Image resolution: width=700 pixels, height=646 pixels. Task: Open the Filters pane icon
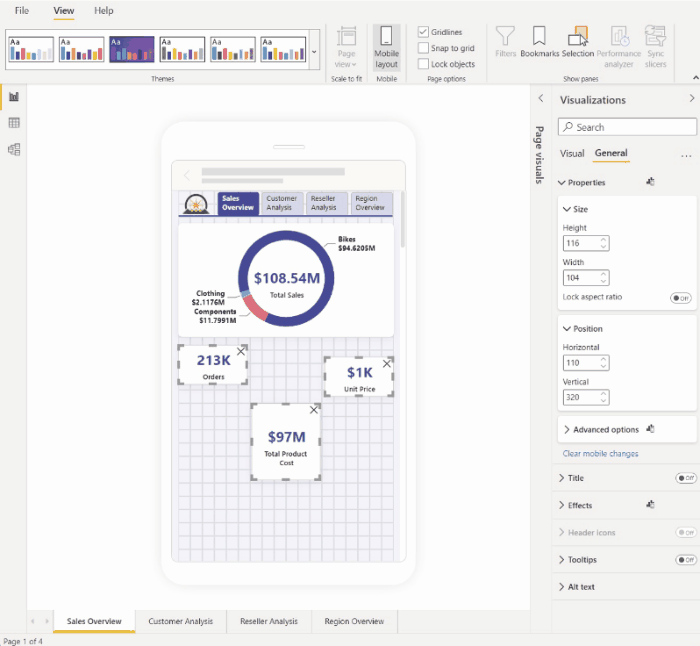pyautogui.click(x=505, y=42)
